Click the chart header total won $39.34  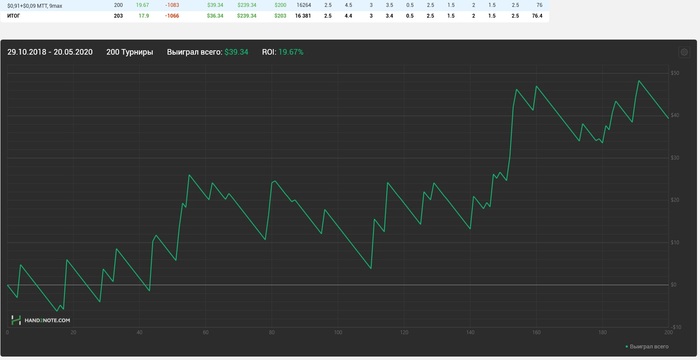[x=236, y=52]
